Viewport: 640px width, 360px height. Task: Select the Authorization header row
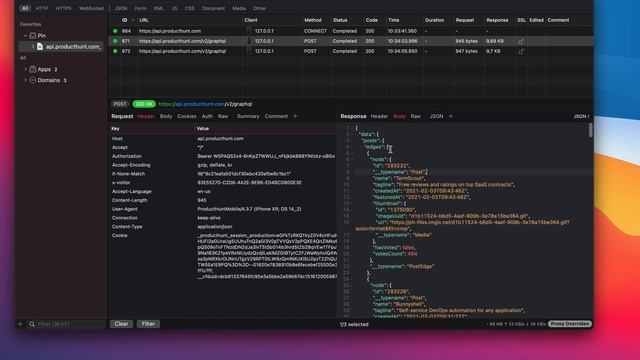(223, 156)
